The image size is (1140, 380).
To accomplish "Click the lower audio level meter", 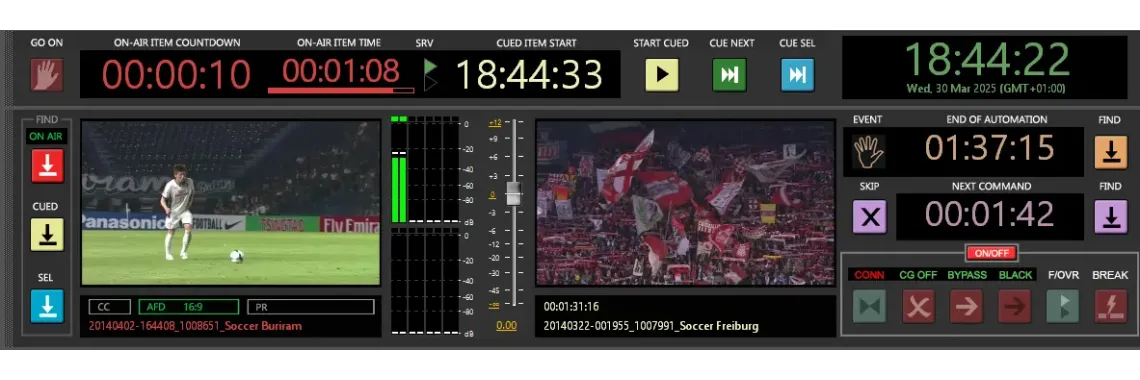I will point(425,282).
